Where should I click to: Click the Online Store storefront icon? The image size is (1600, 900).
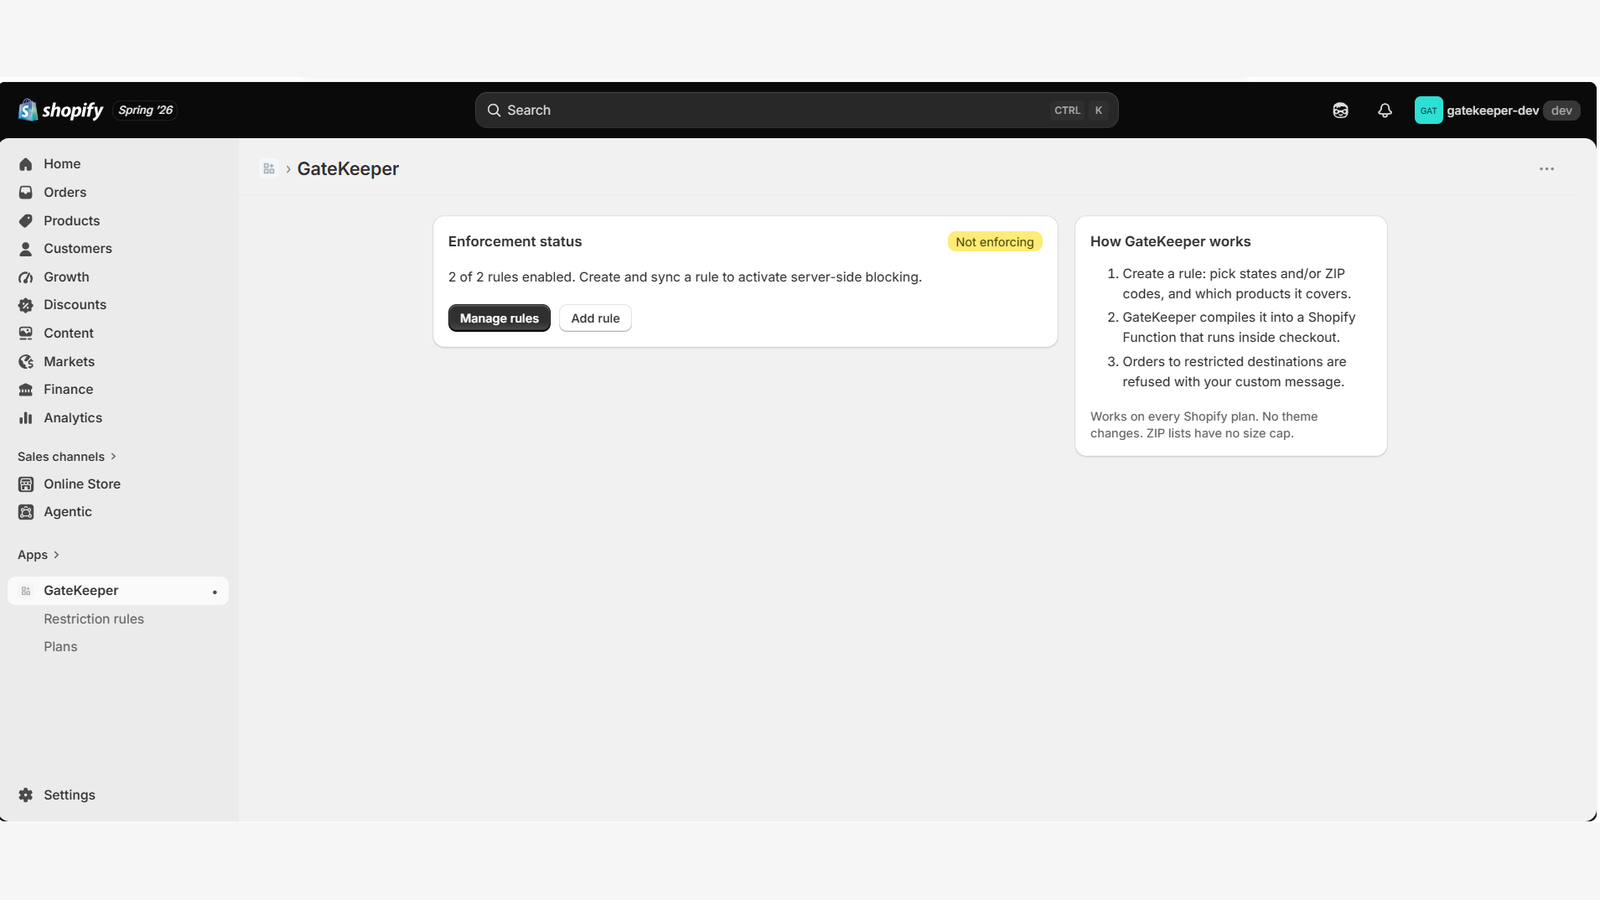(x=26, y=484)
